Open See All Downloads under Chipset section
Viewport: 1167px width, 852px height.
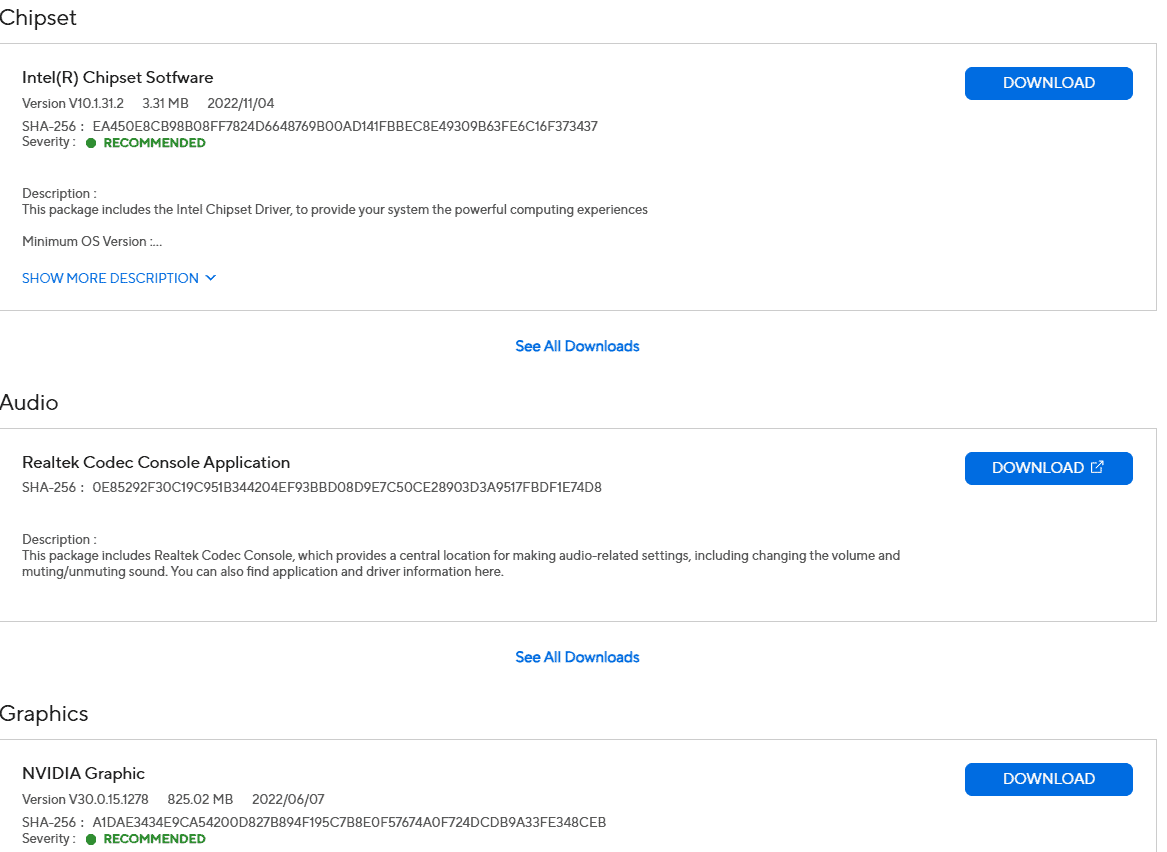577,346
